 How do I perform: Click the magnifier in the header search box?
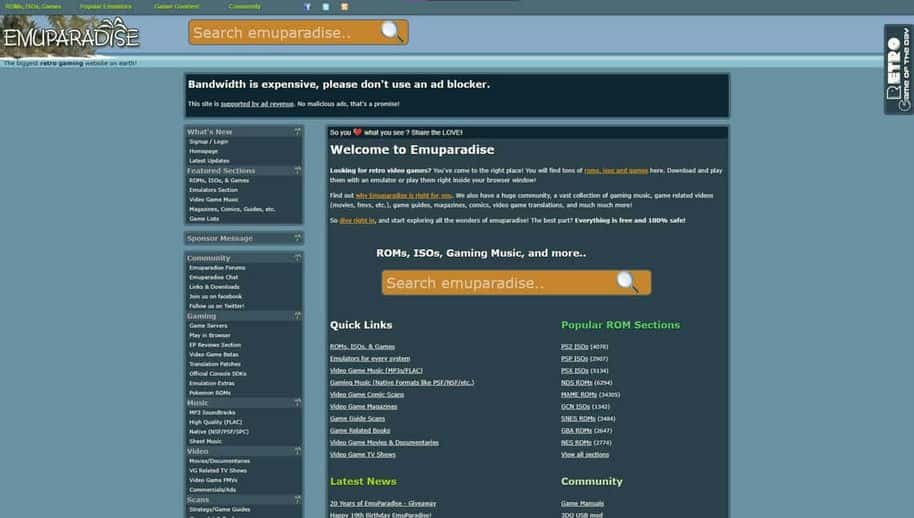point(392,31)
